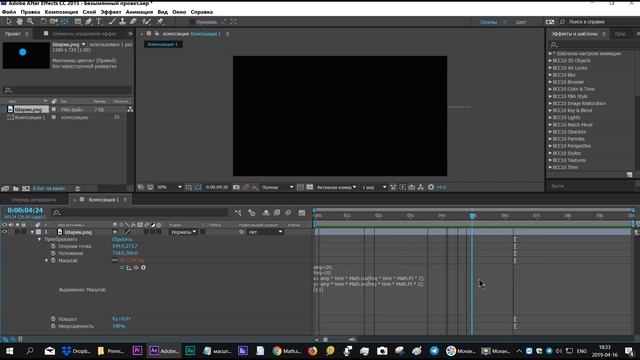This screenshot has height=360, width=640.
Task: Collapse the Масштаб property expression
Action: point(47,260)
